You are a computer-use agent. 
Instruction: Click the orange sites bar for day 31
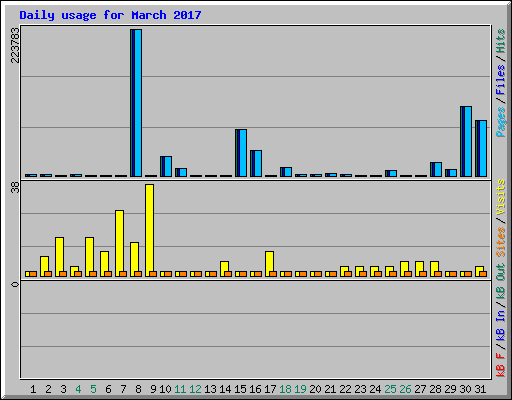click(483, 274)
